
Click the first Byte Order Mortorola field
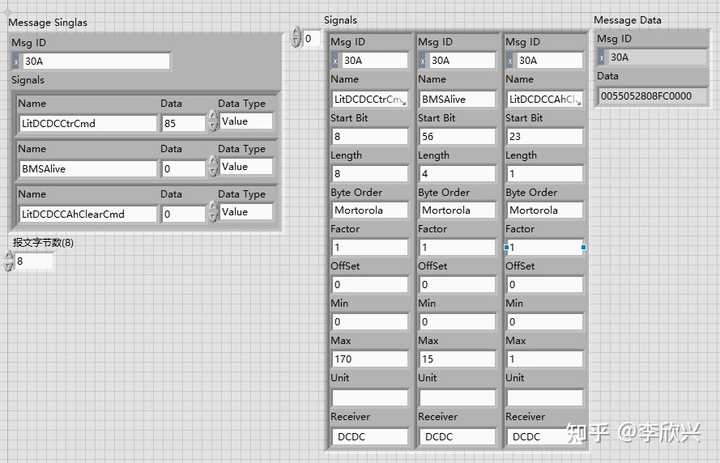370,210
